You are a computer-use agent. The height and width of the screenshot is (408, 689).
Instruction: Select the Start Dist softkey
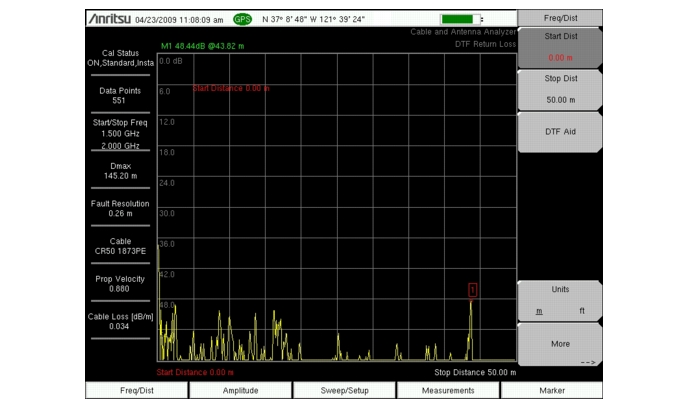tap(560, 47)
